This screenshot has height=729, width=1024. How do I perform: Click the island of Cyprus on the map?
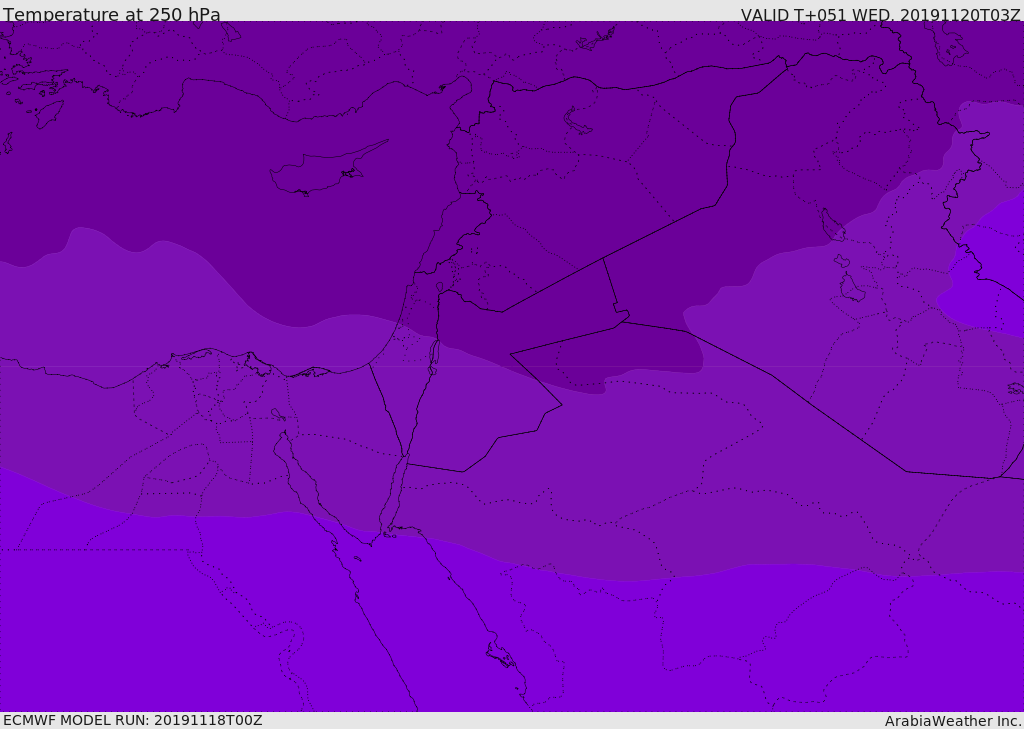pos(327,170)
